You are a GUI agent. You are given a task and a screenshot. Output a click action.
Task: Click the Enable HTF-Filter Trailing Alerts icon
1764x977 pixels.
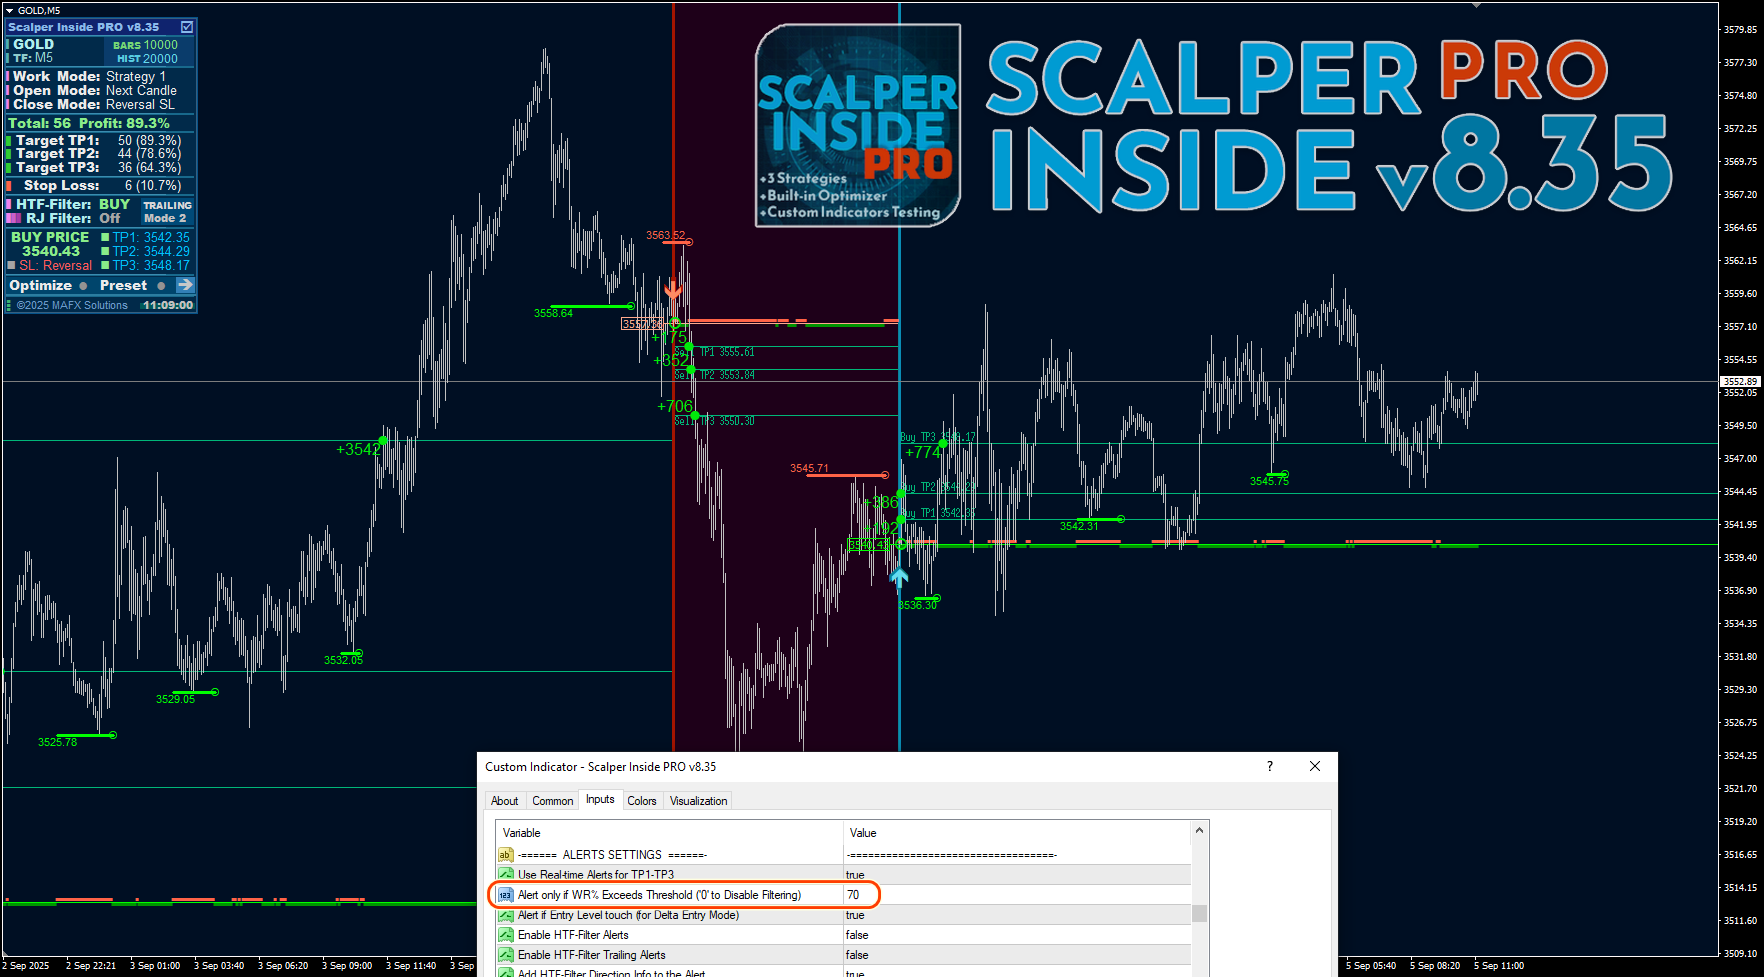(x=506, y=955)
